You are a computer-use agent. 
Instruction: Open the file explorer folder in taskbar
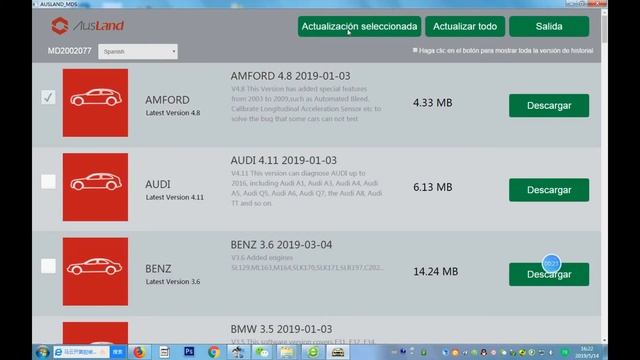click(287, 352)
